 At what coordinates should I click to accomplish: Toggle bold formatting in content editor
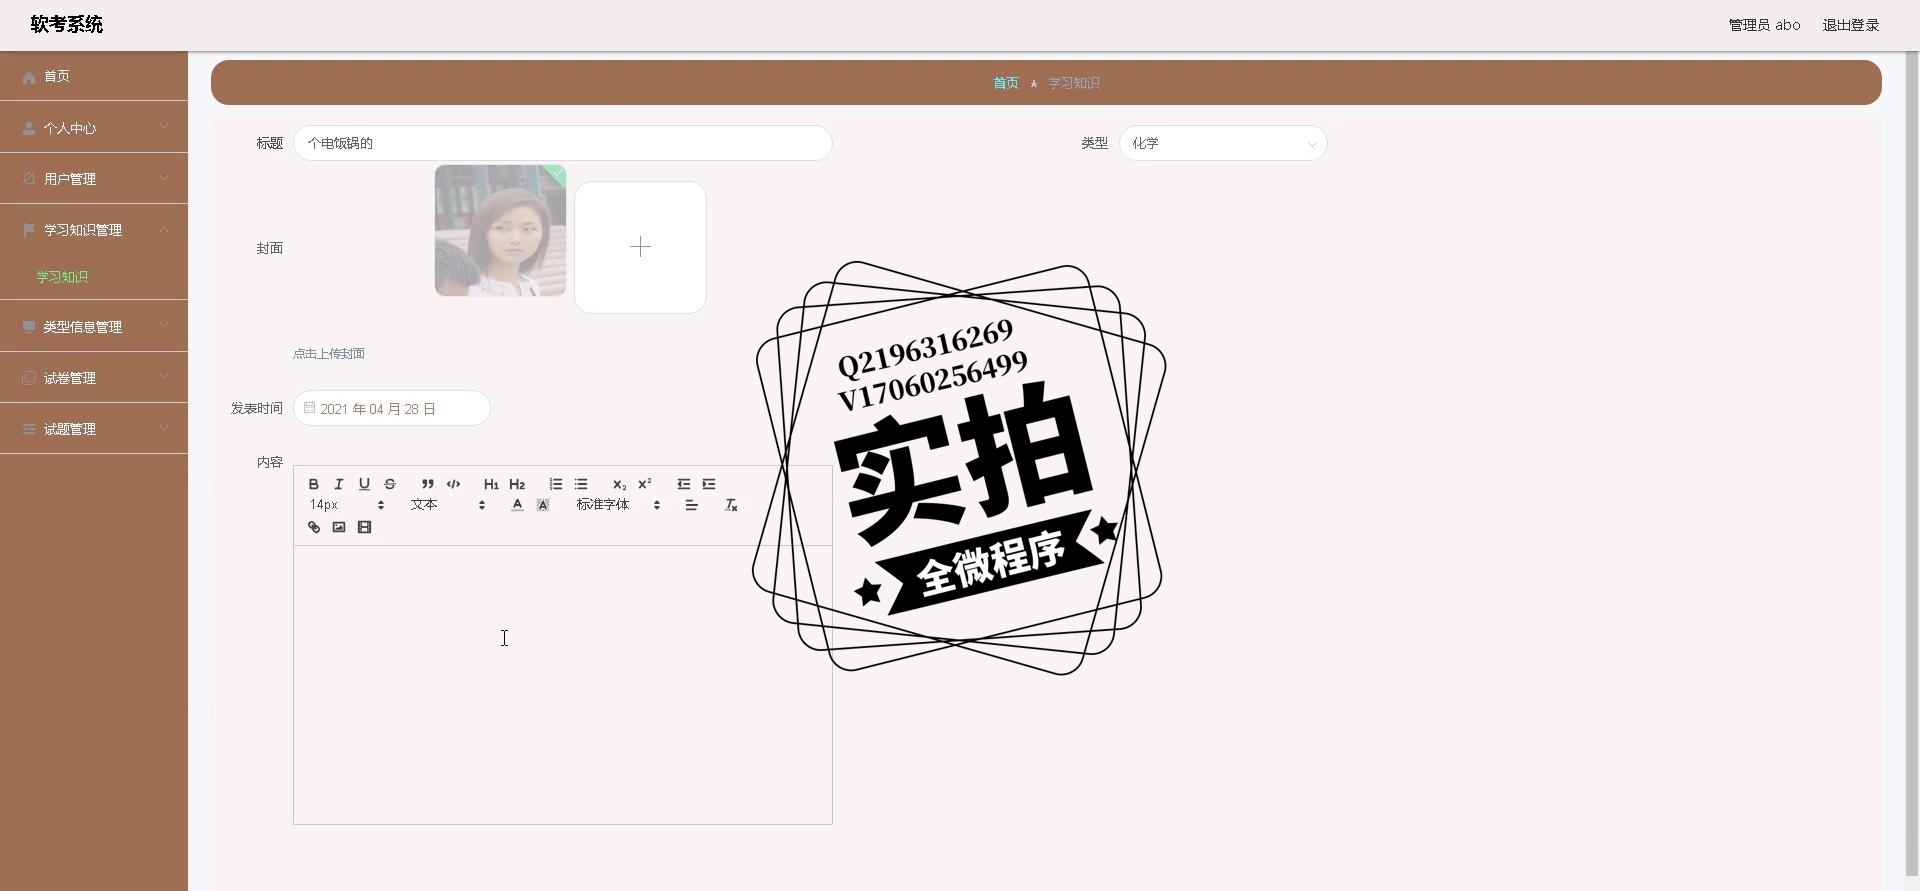click(x=313, y=484)
